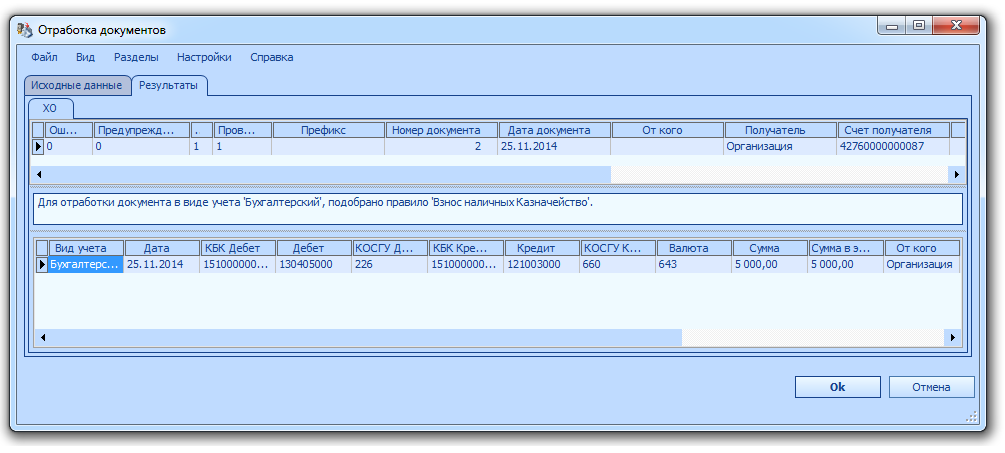The image size is (1005, 453).
Task: Click the Счет получателя column header
Action: click(893, 130)
